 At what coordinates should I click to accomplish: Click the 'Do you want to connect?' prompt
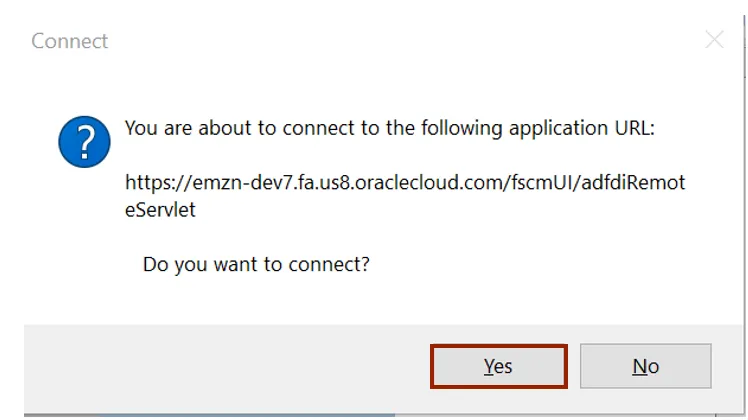pos(256,265)
